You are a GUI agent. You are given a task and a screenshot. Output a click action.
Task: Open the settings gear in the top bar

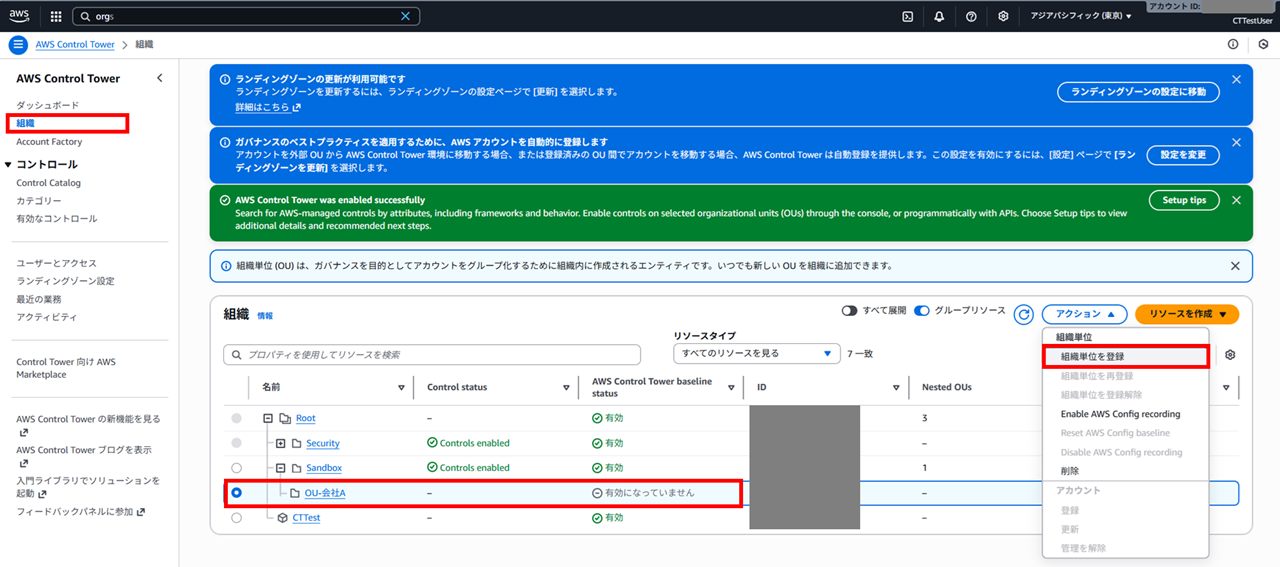coord(1003,17)
